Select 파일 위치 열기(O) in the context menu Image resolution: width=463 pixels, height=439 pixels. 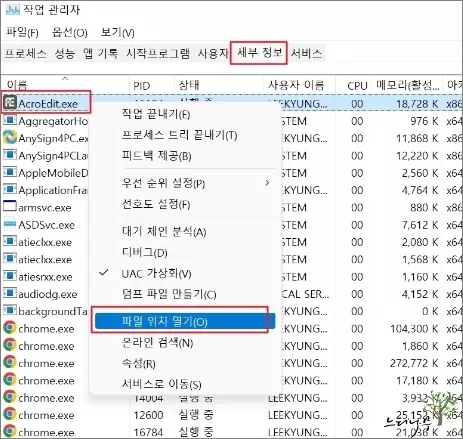[x=185, y=321]
